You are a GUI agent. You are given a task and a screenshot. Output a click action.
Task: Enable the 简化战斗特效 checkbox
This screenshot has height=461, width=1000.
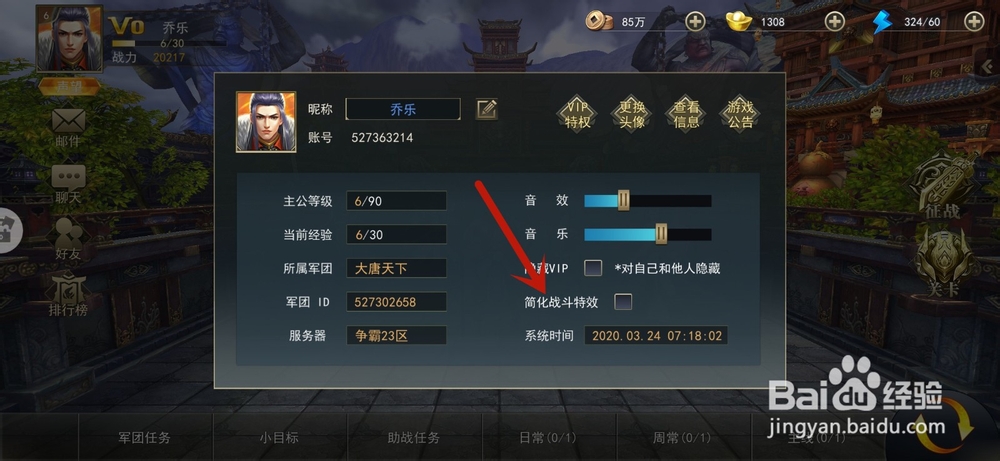point(623,302)
